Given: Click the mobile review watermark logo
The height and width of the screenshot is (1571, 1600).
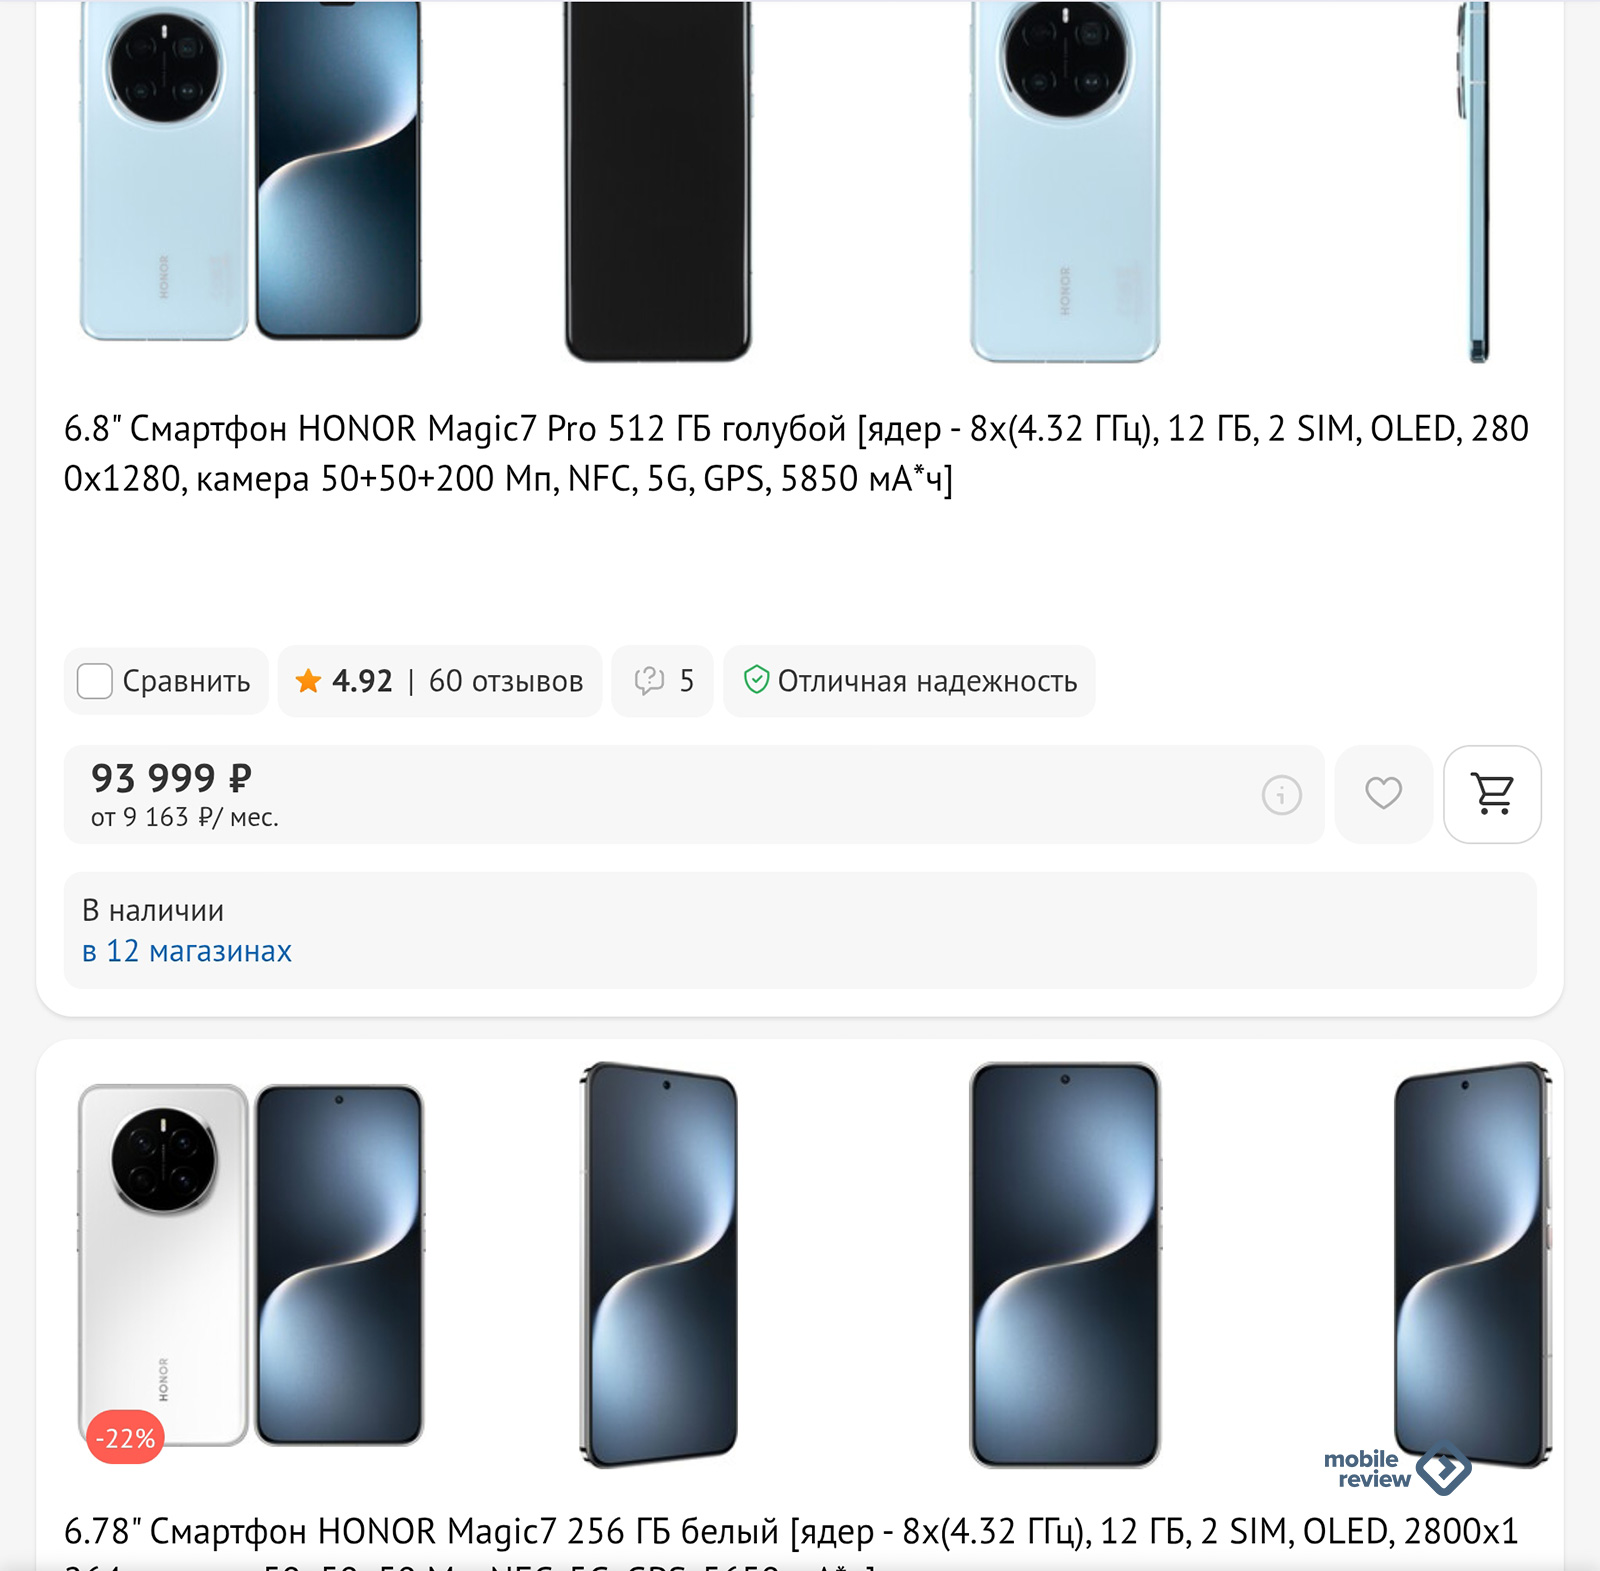Looking at the screenshot, I should point(1397,1469).
